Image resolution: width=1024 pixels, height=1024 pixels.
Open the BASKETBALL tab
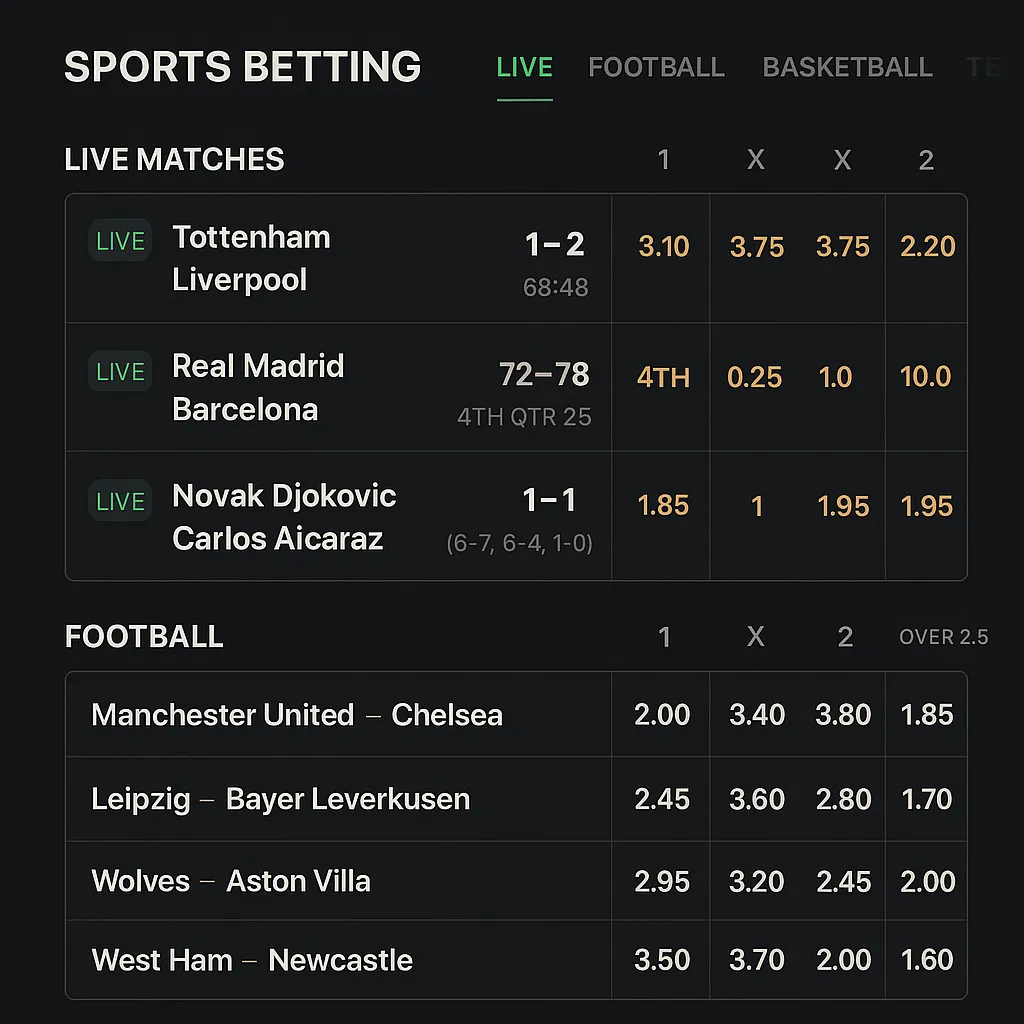(x=847, y=68)
